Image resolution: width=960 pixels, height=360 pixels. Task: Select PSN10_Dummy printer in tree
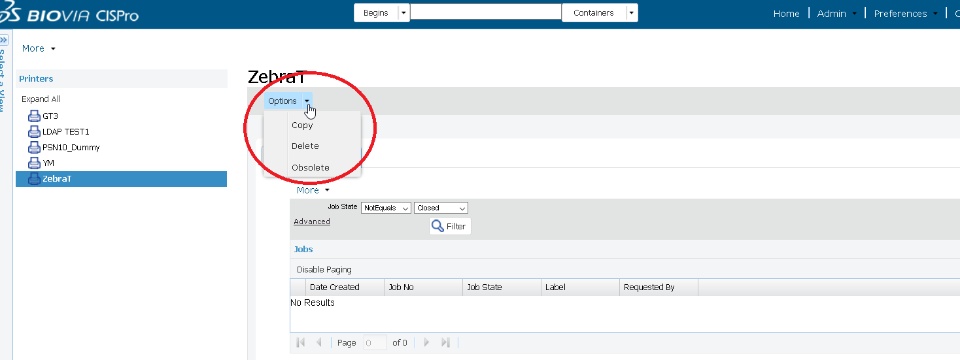(x=71, y=148)
